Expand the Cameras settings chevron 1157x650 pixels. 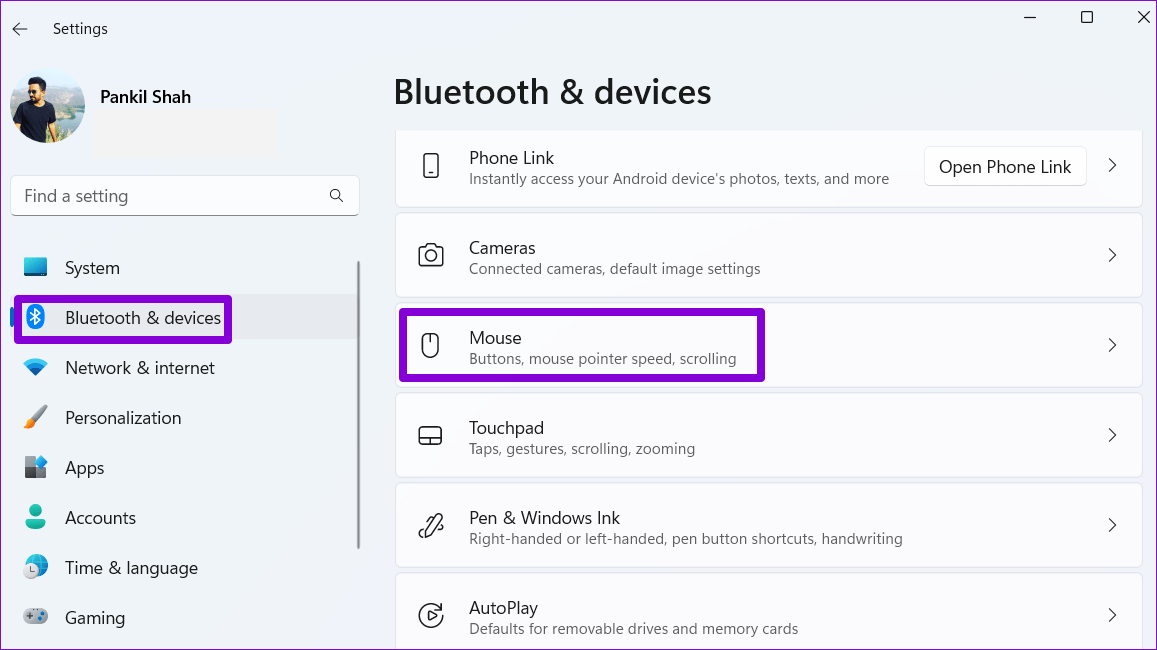[x=1112, y=255]
